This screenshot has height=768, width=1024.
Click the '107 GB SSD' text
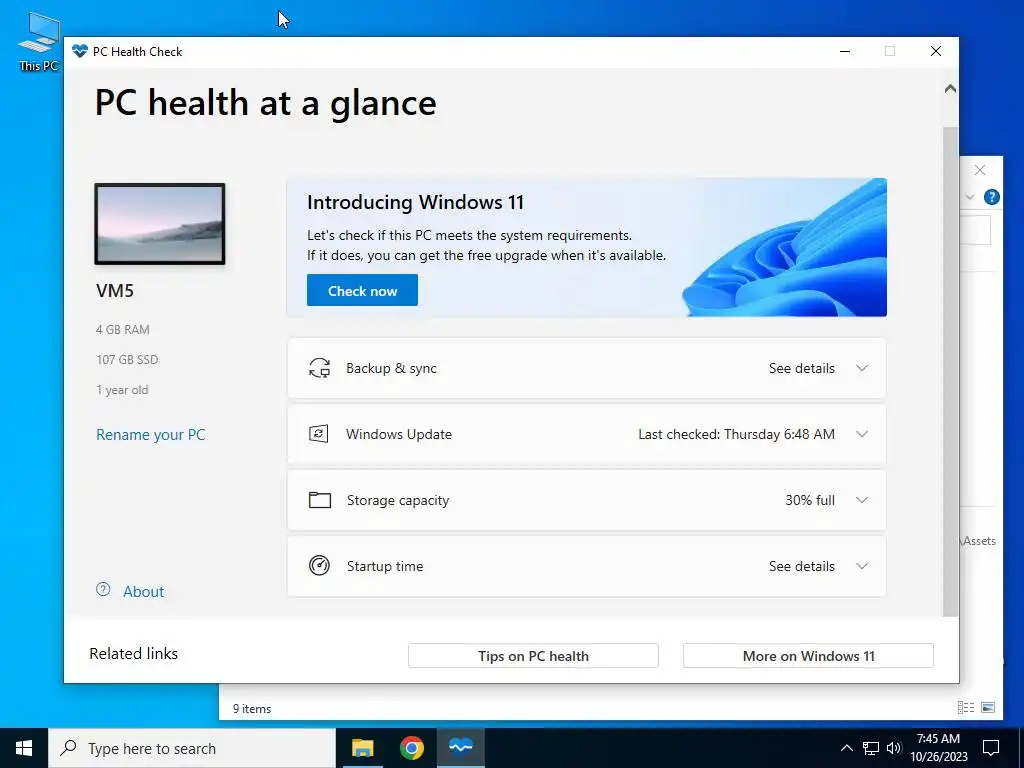tap(127, 360)
